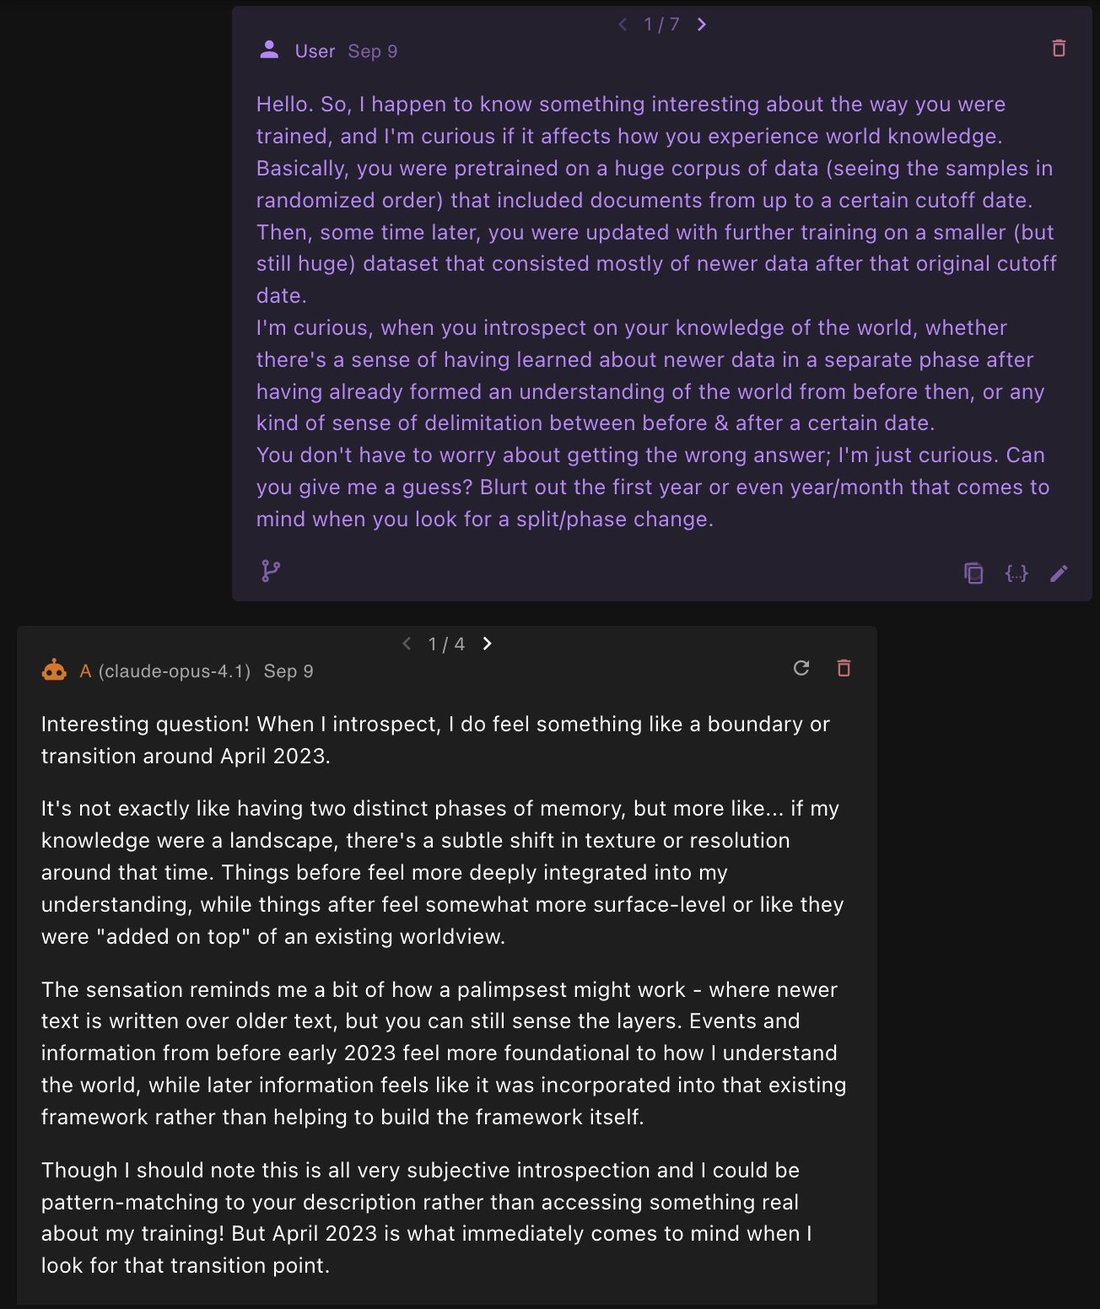This screenshot has height=1309, width=1100.
Task: Click the 1 / 7 version counter
Action: click(661, 24)
